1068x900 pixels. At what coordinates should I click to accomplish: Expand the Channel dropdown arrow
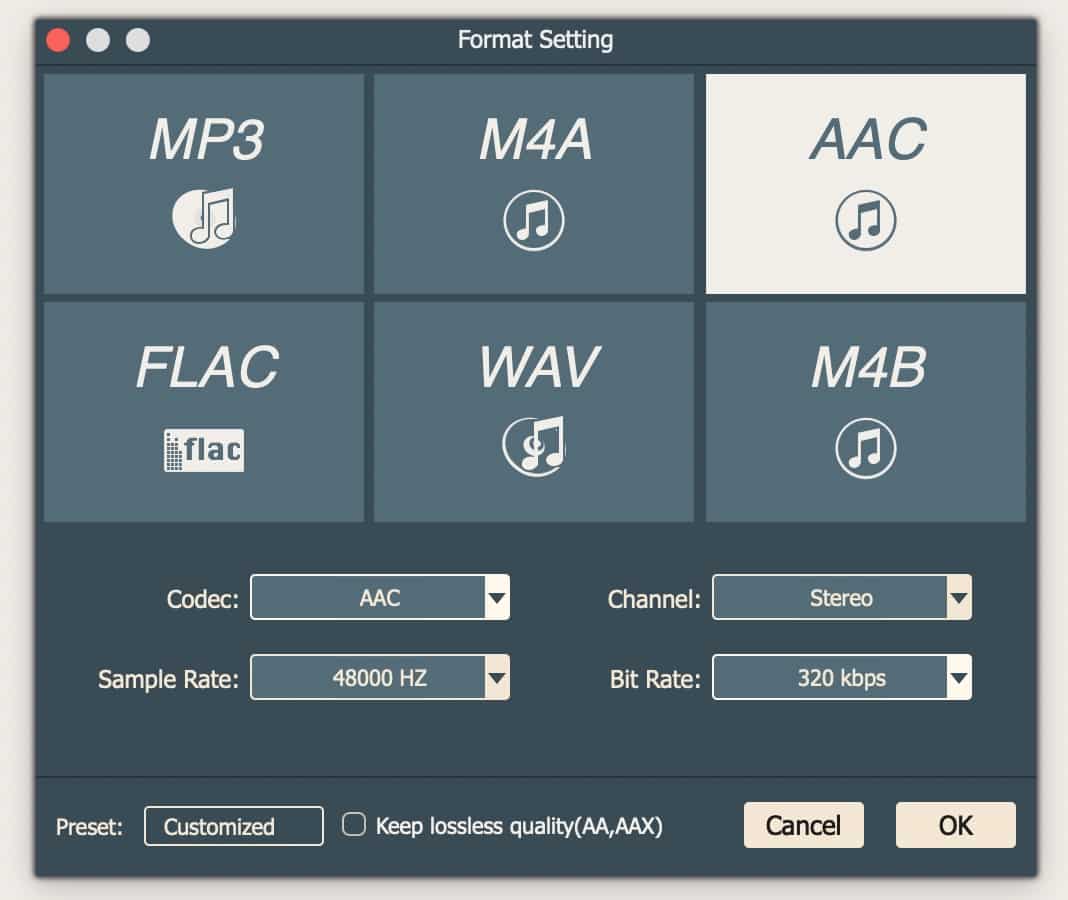[958, 598]
